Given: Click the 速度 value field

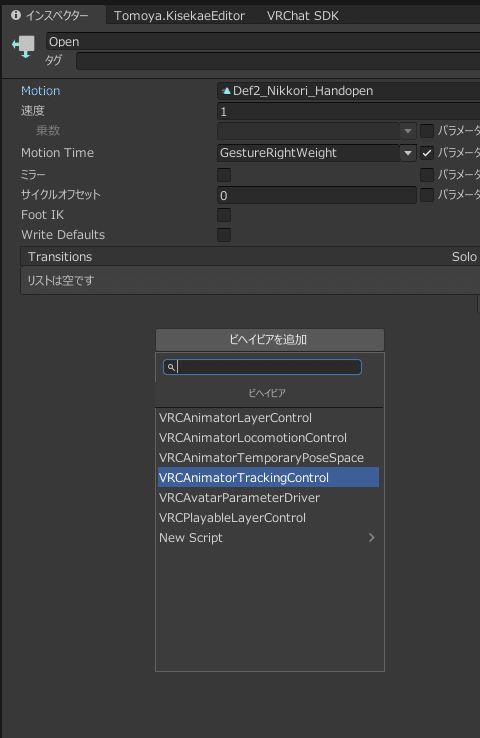Looking at the screenshot, I should click(349, 112).
